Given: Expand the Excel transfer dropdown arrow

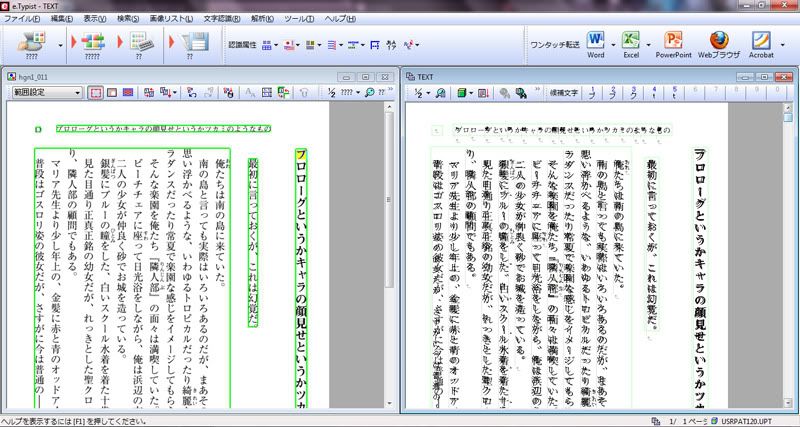Looking at the screenshot, I should coord(648,45).
